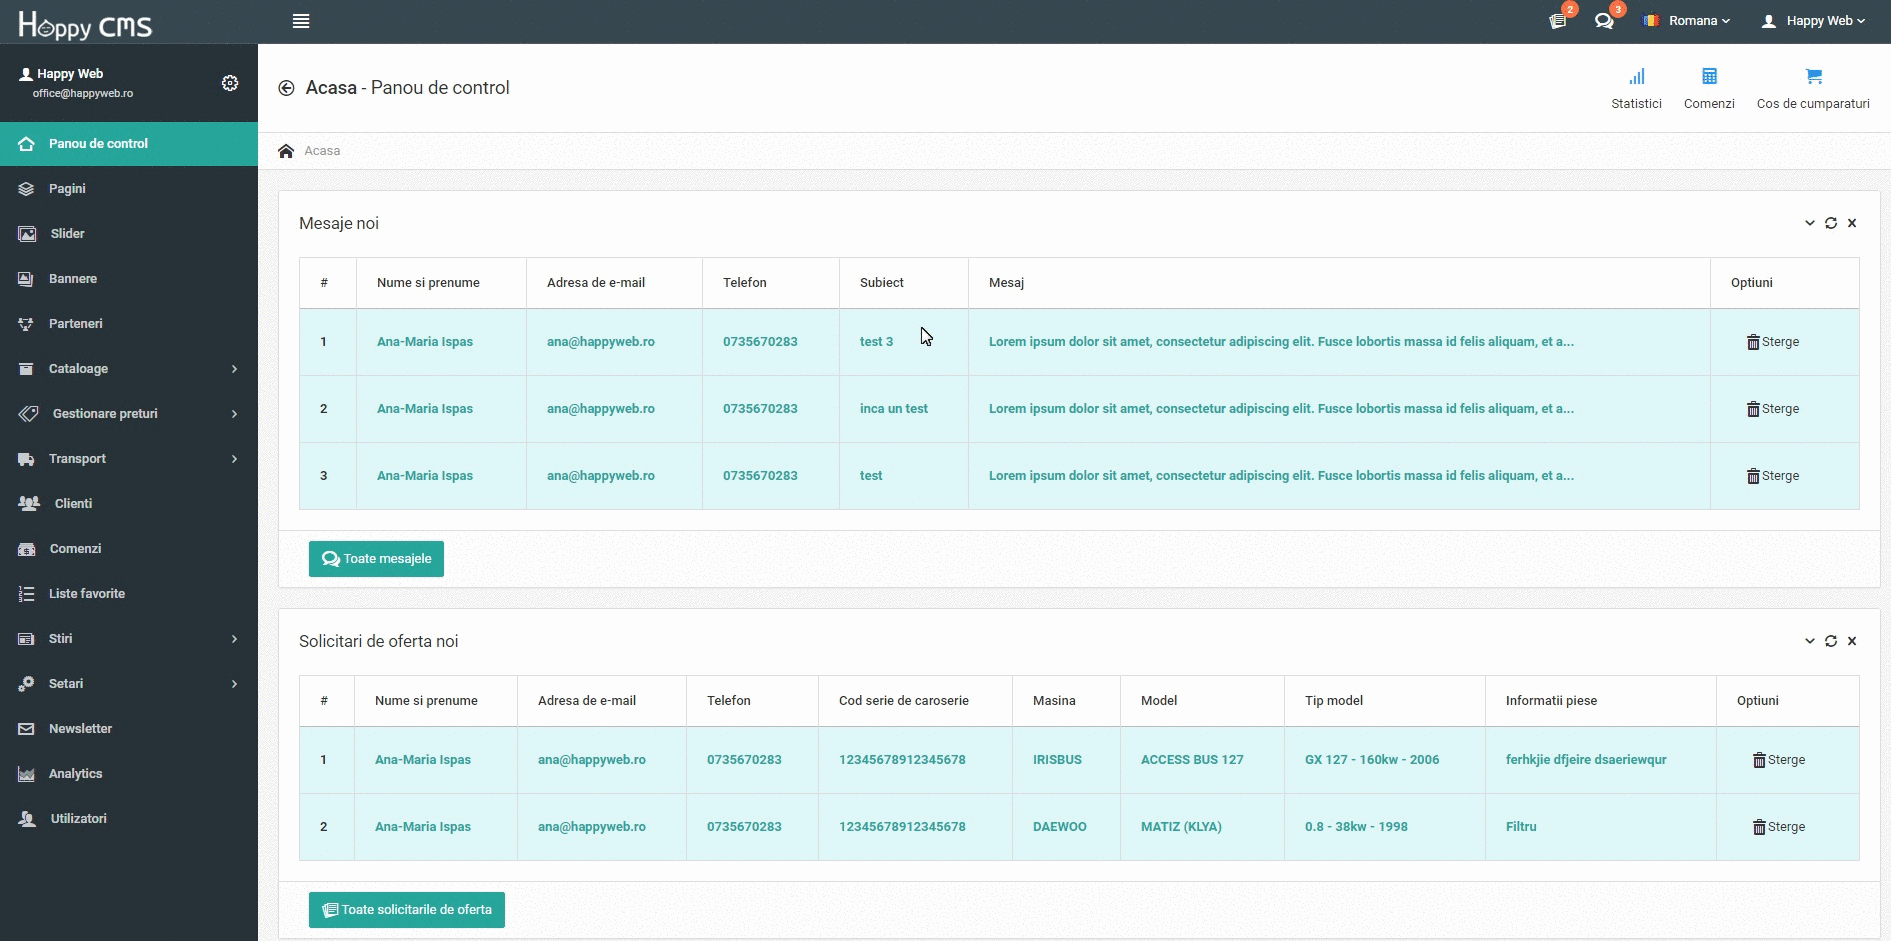1891x941 pixels.
Task: Open the Statistici shortcut
Action: coord(1636,88)
